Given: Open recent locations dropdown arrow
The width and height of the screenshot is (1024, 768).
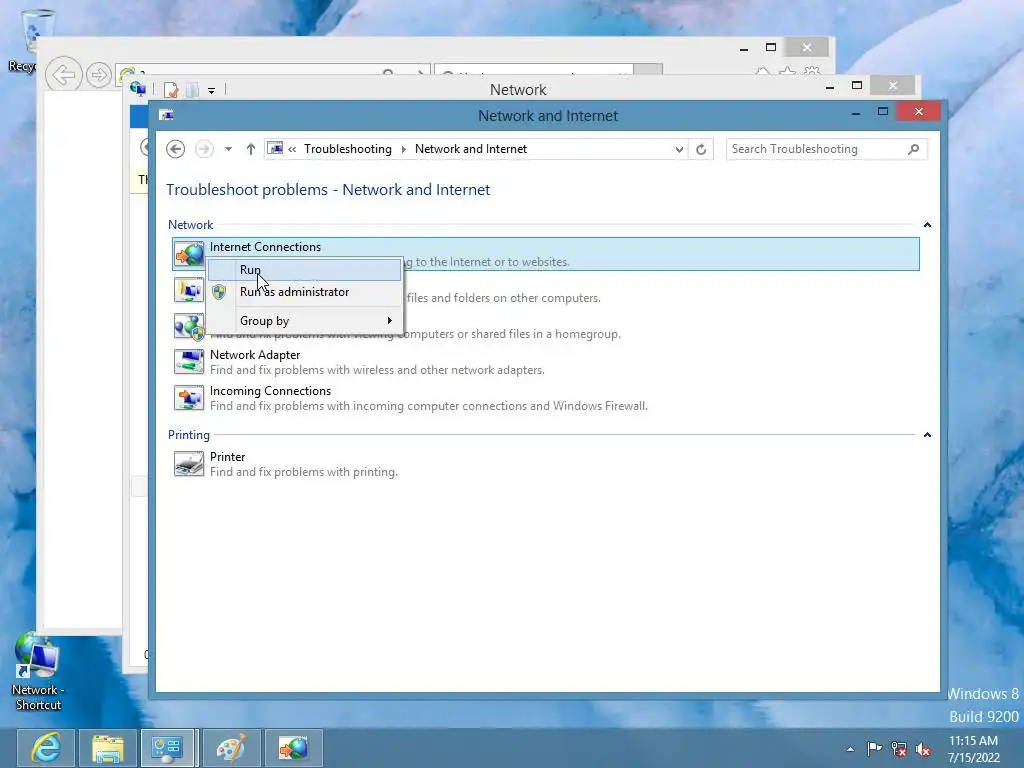Looking at the screenshot, I should (229, 149).
